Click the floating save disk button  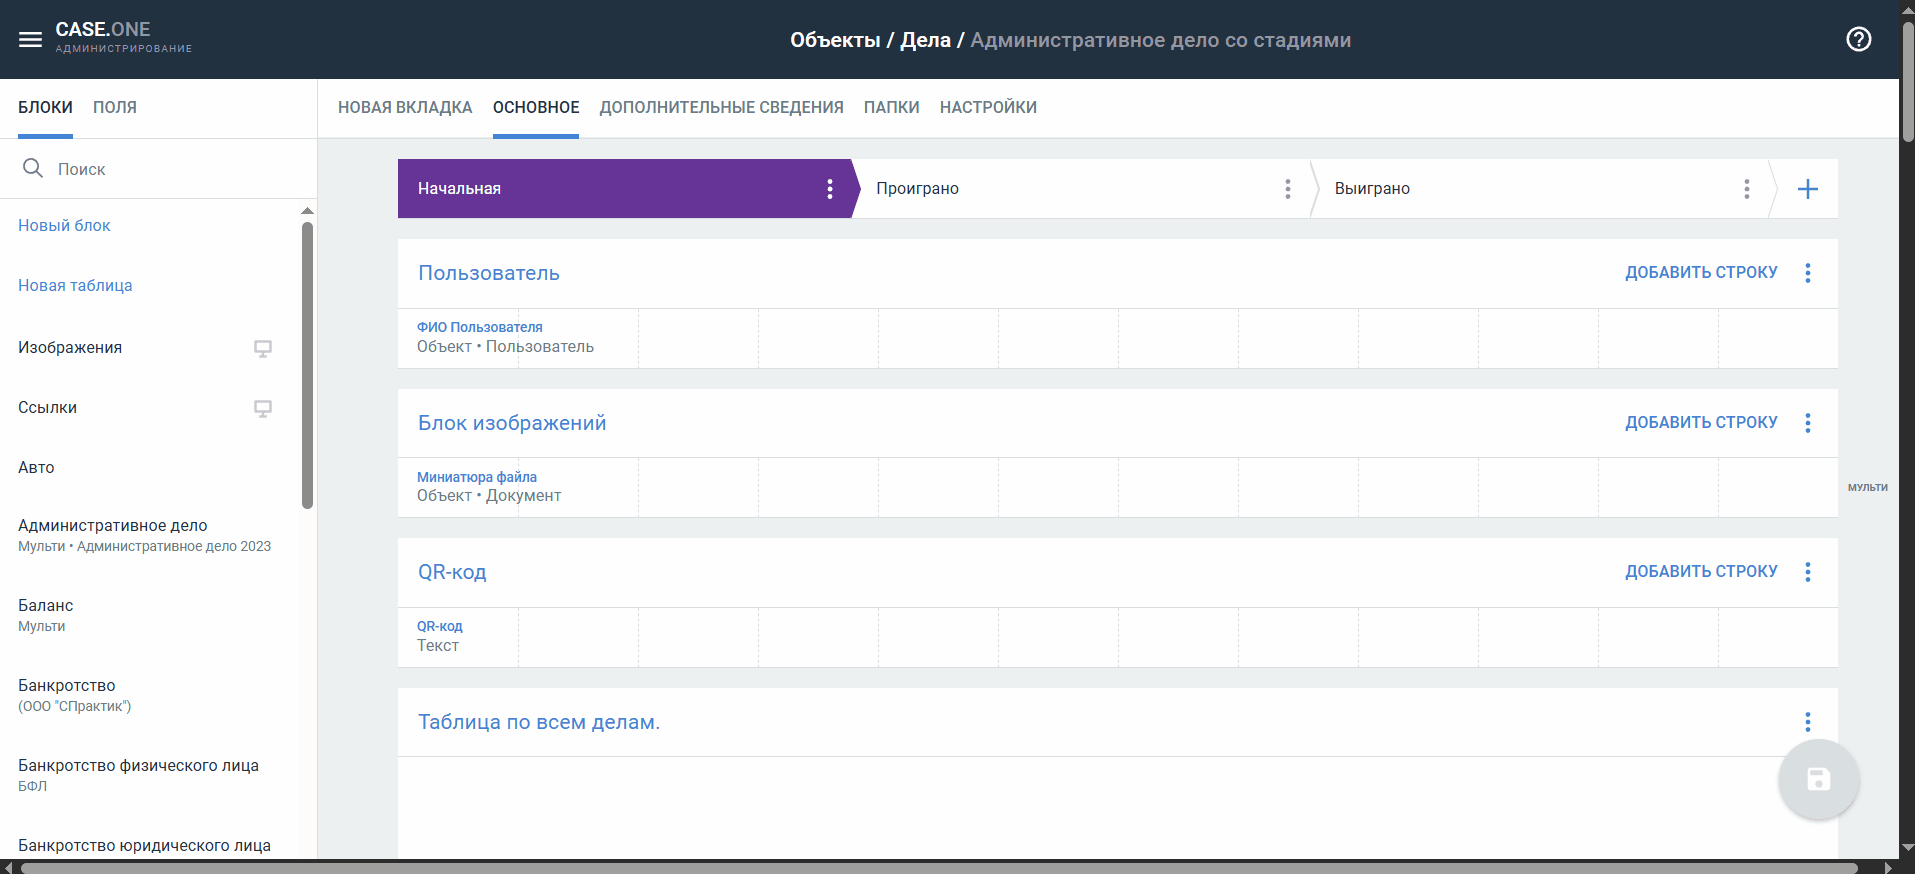(x=1818, y=780)
